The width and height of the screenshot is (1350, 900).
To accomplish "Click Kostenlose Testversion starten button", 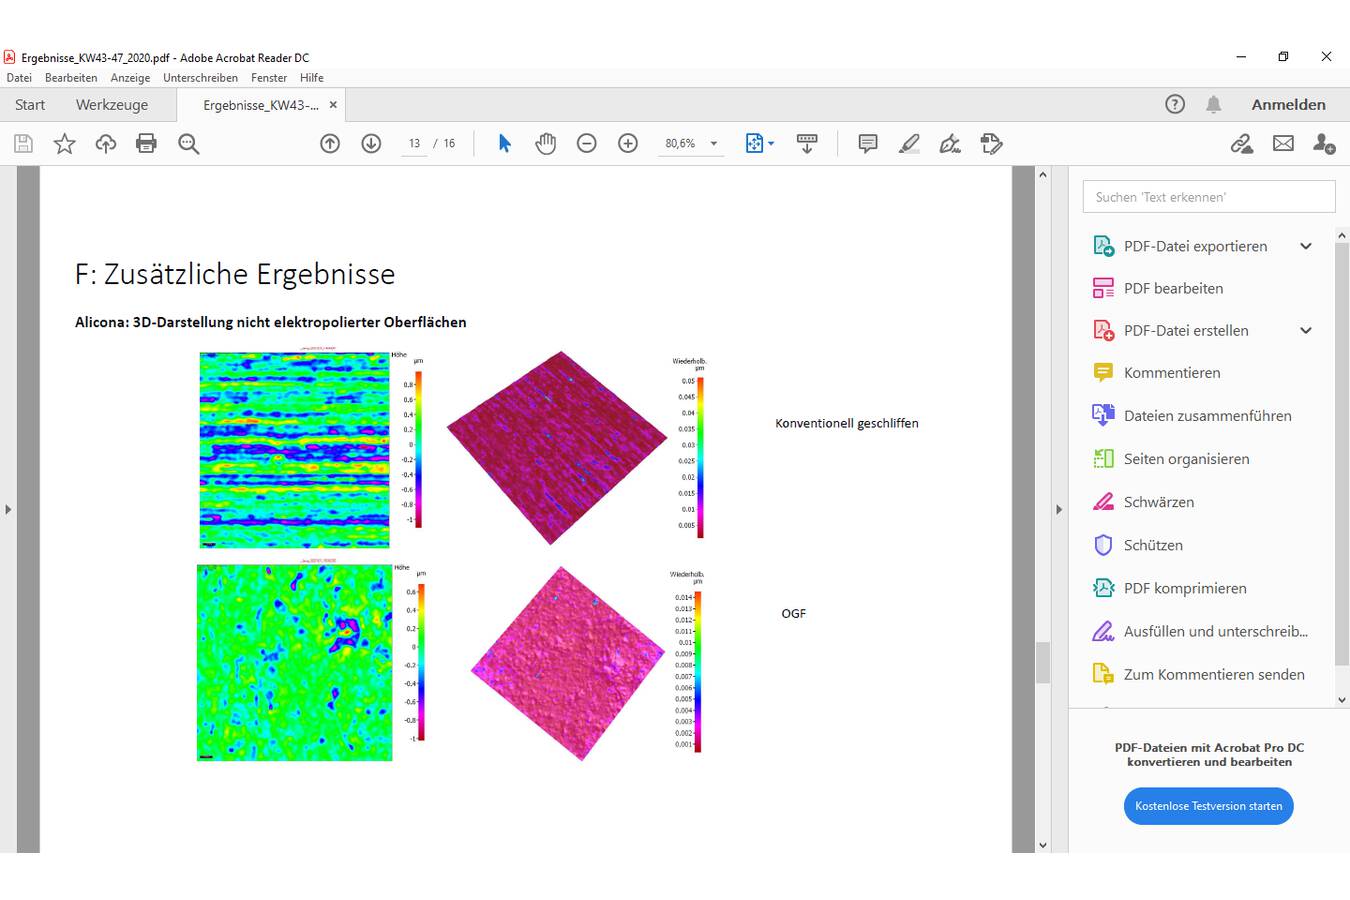I will 1208,806.
